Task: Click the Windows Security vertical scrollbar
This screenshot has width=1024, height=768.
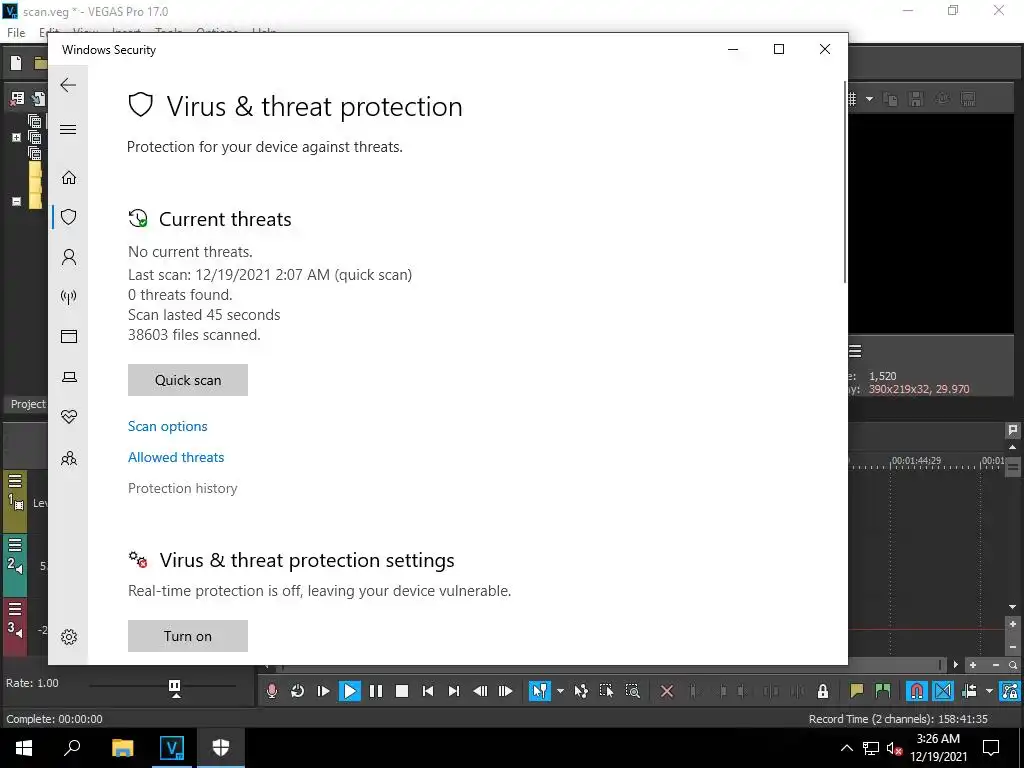Action: pyautogui.click(x=845, y=182)
